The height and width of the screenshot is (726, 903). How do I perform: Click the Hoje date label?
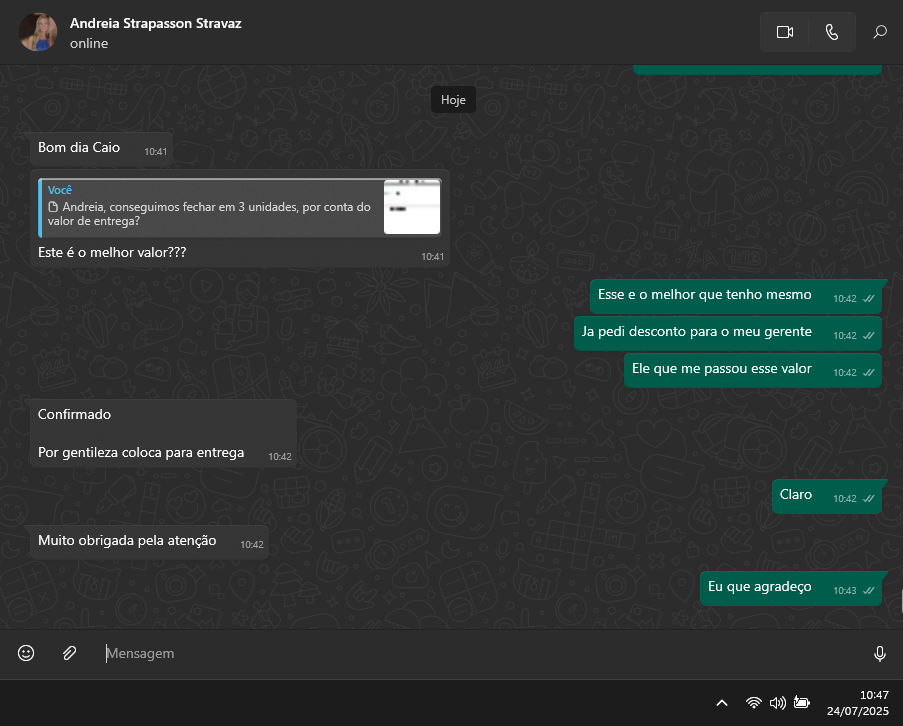453,100
